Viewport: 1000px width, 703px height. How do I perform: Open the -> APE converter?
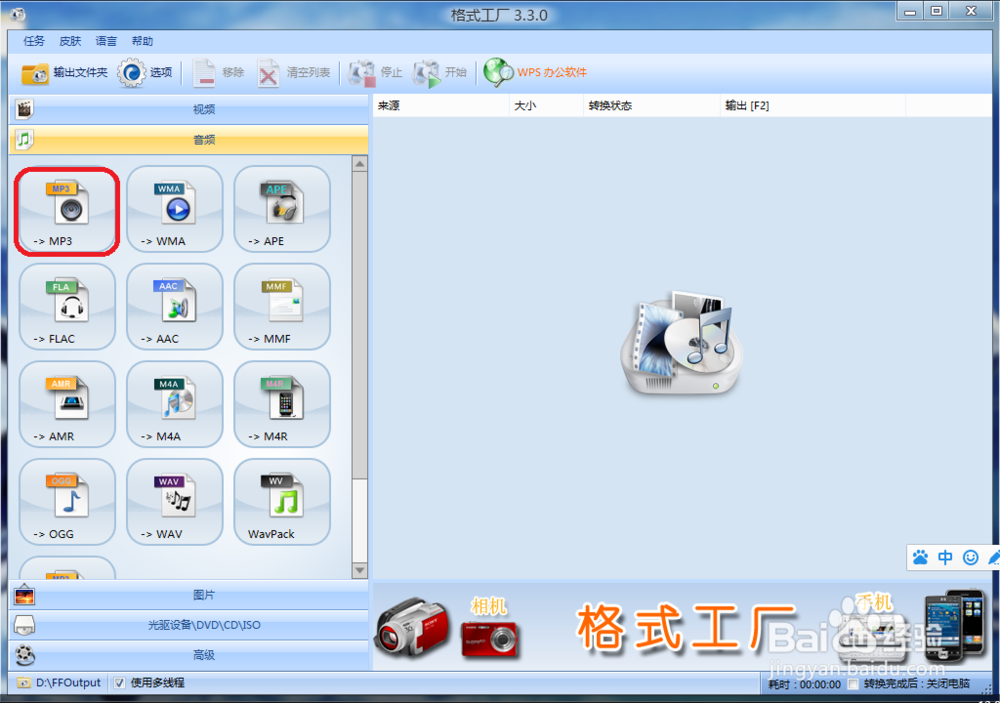pos(282,209)
